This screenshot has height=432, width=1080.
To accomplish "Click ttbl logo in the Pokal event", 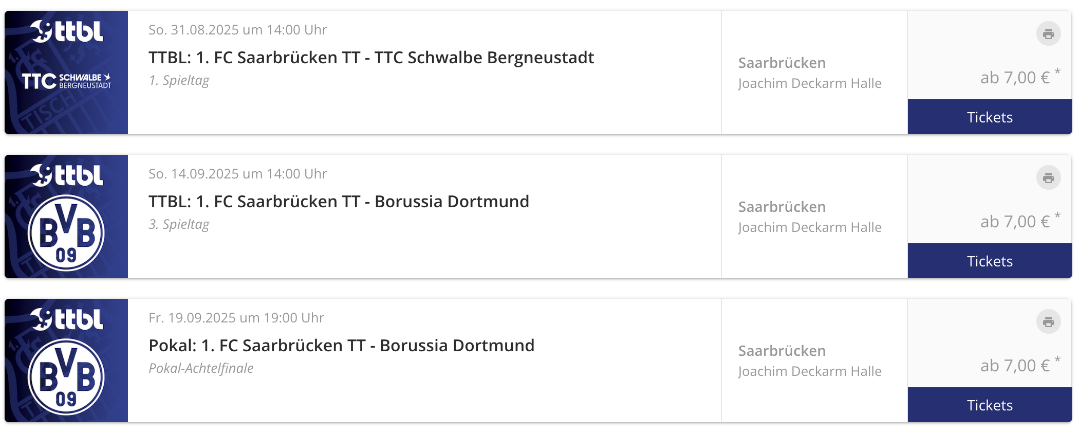I will coord(66,319).
